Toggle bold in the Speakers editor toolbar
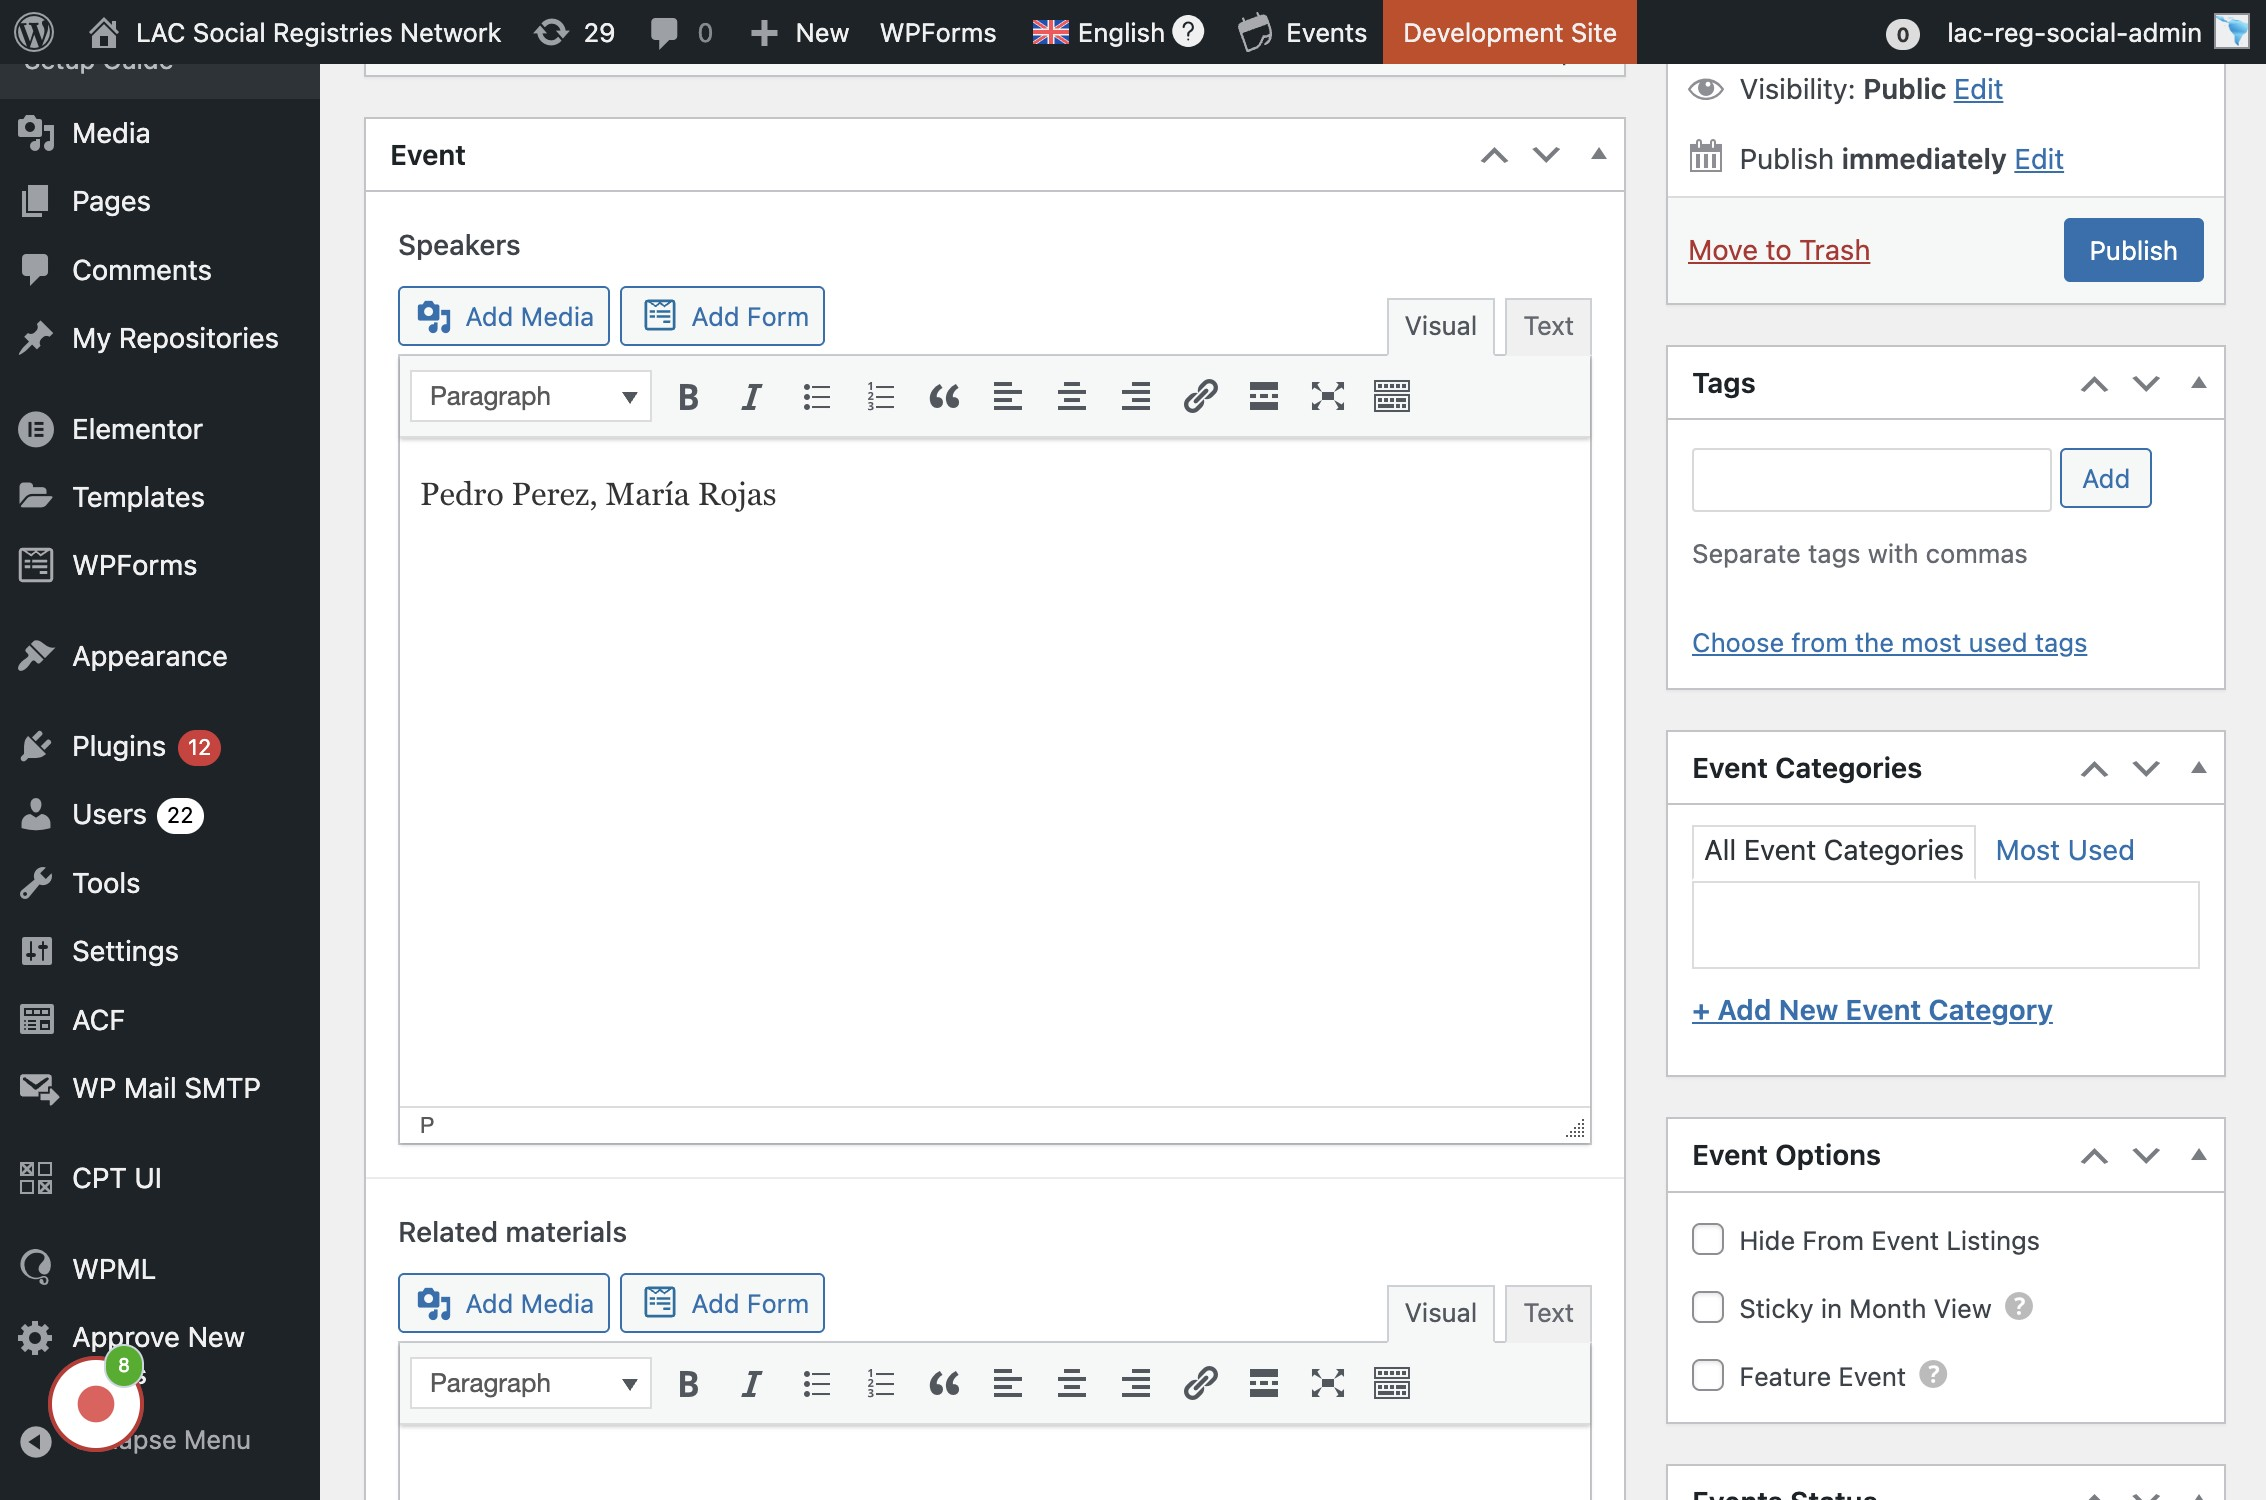 click(x=688, y=397)
